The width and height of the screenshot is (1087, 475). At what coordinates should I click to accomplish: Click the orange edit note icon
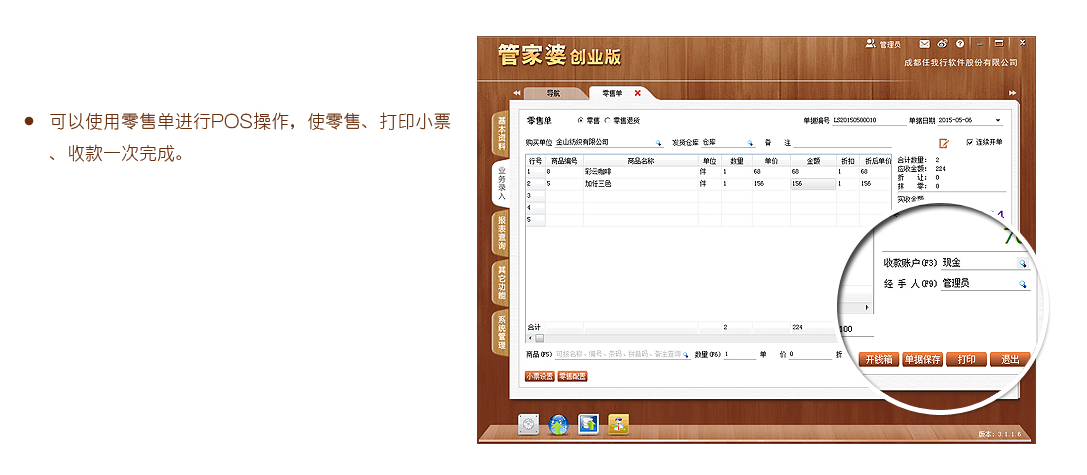click(943, 144)
